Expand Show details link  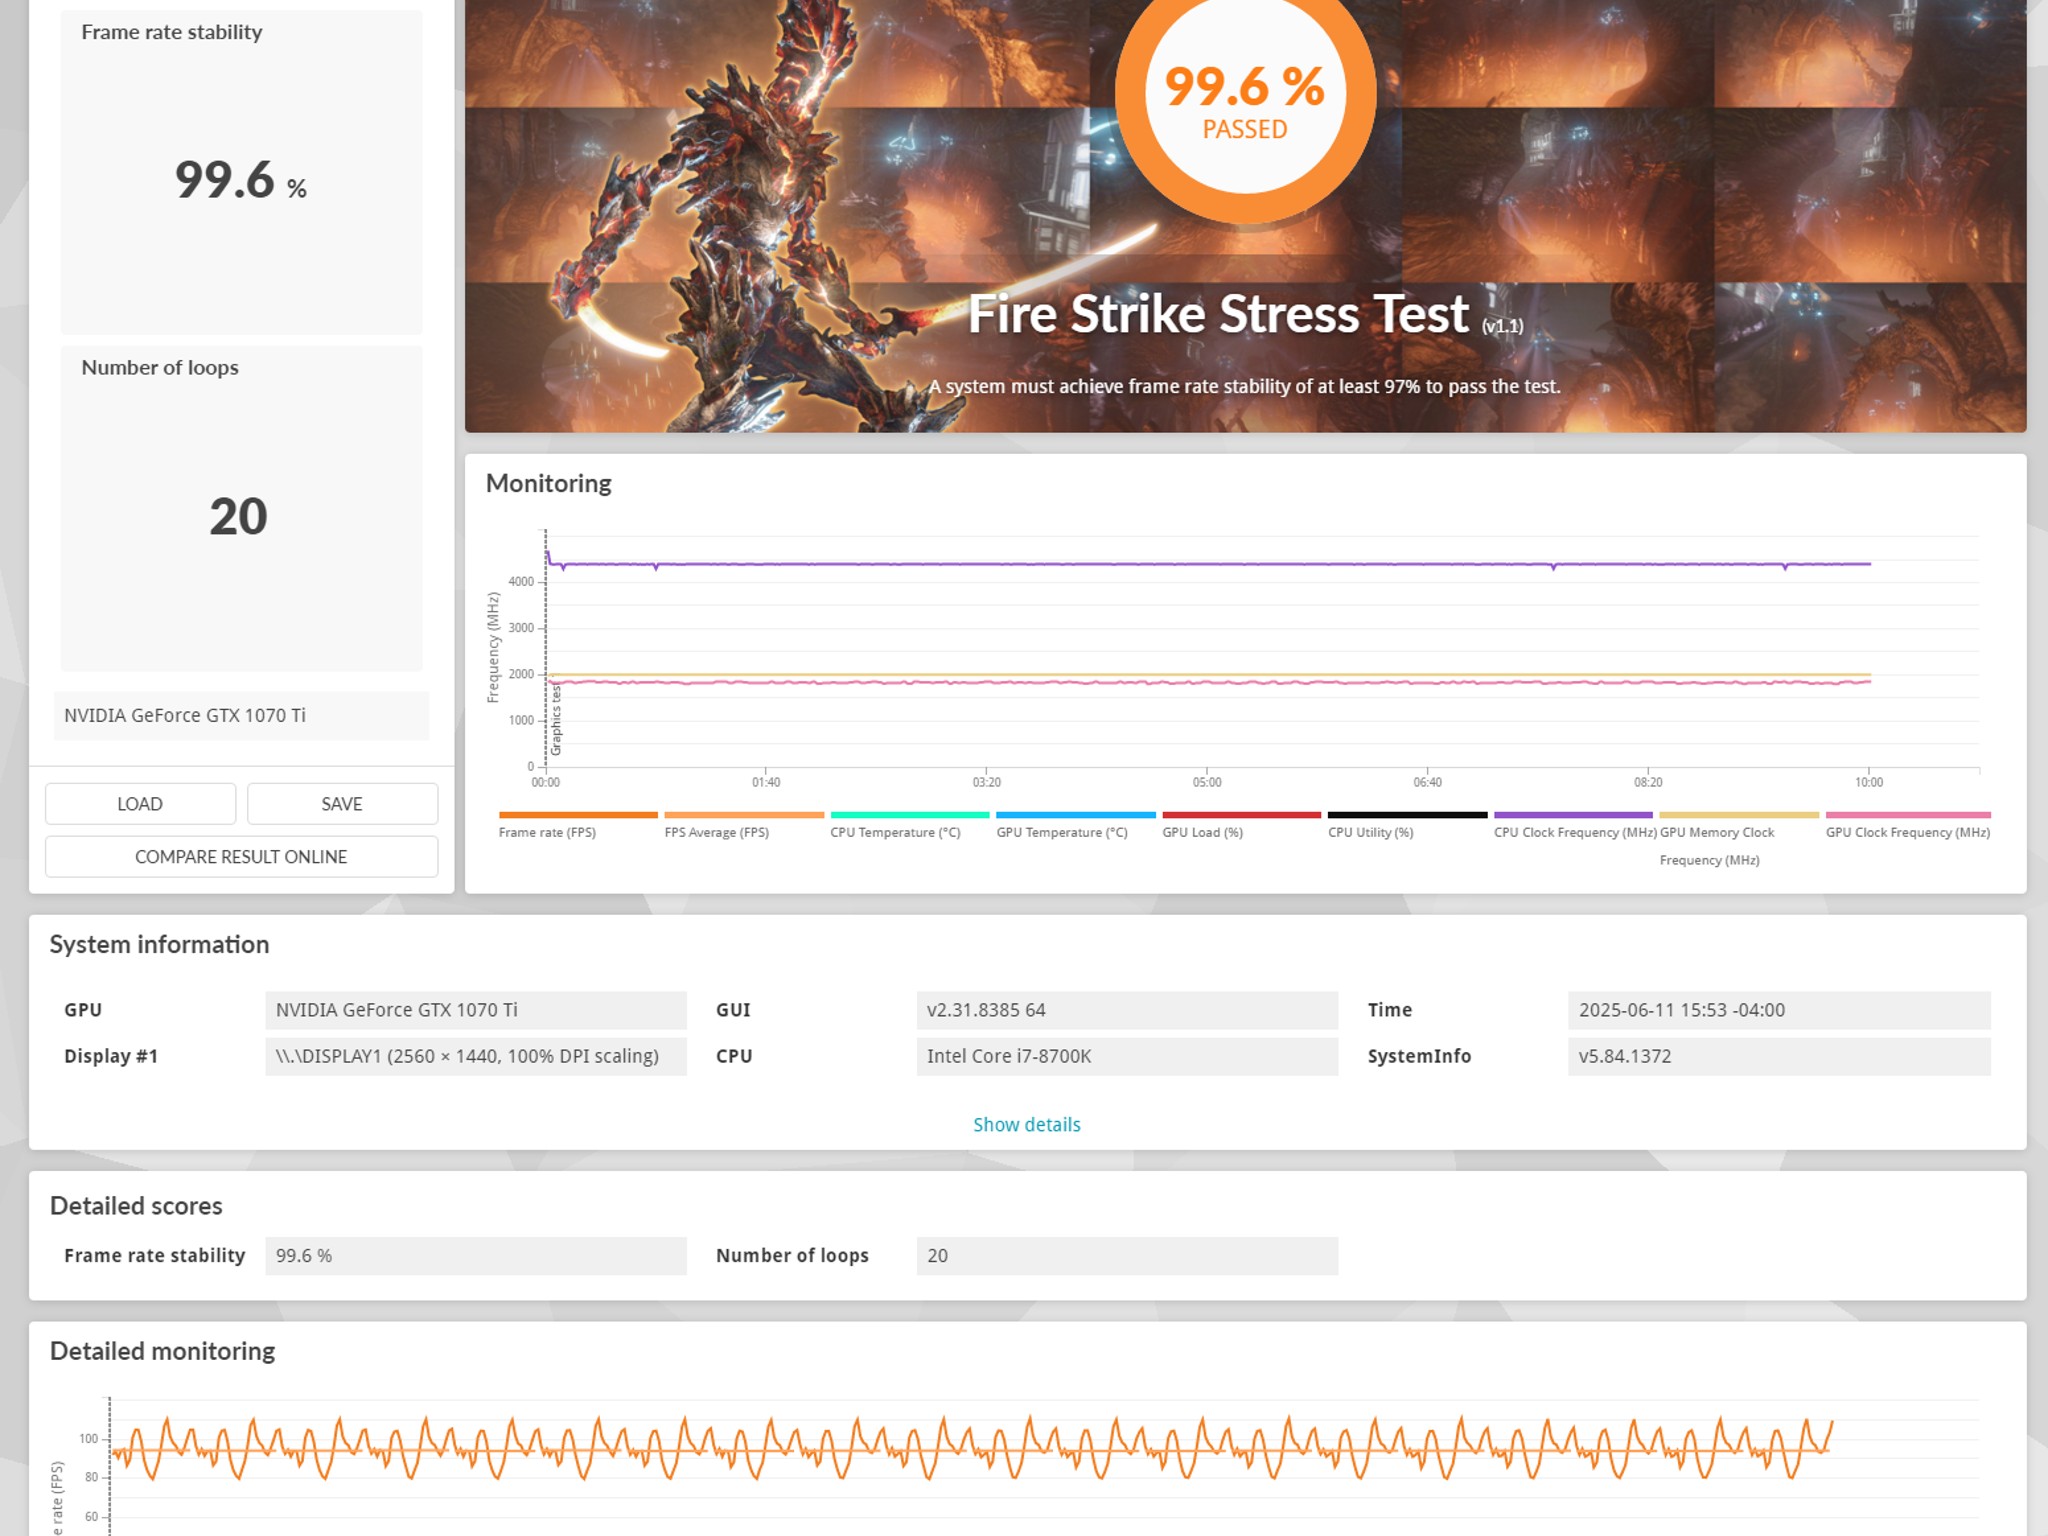1026,1124
